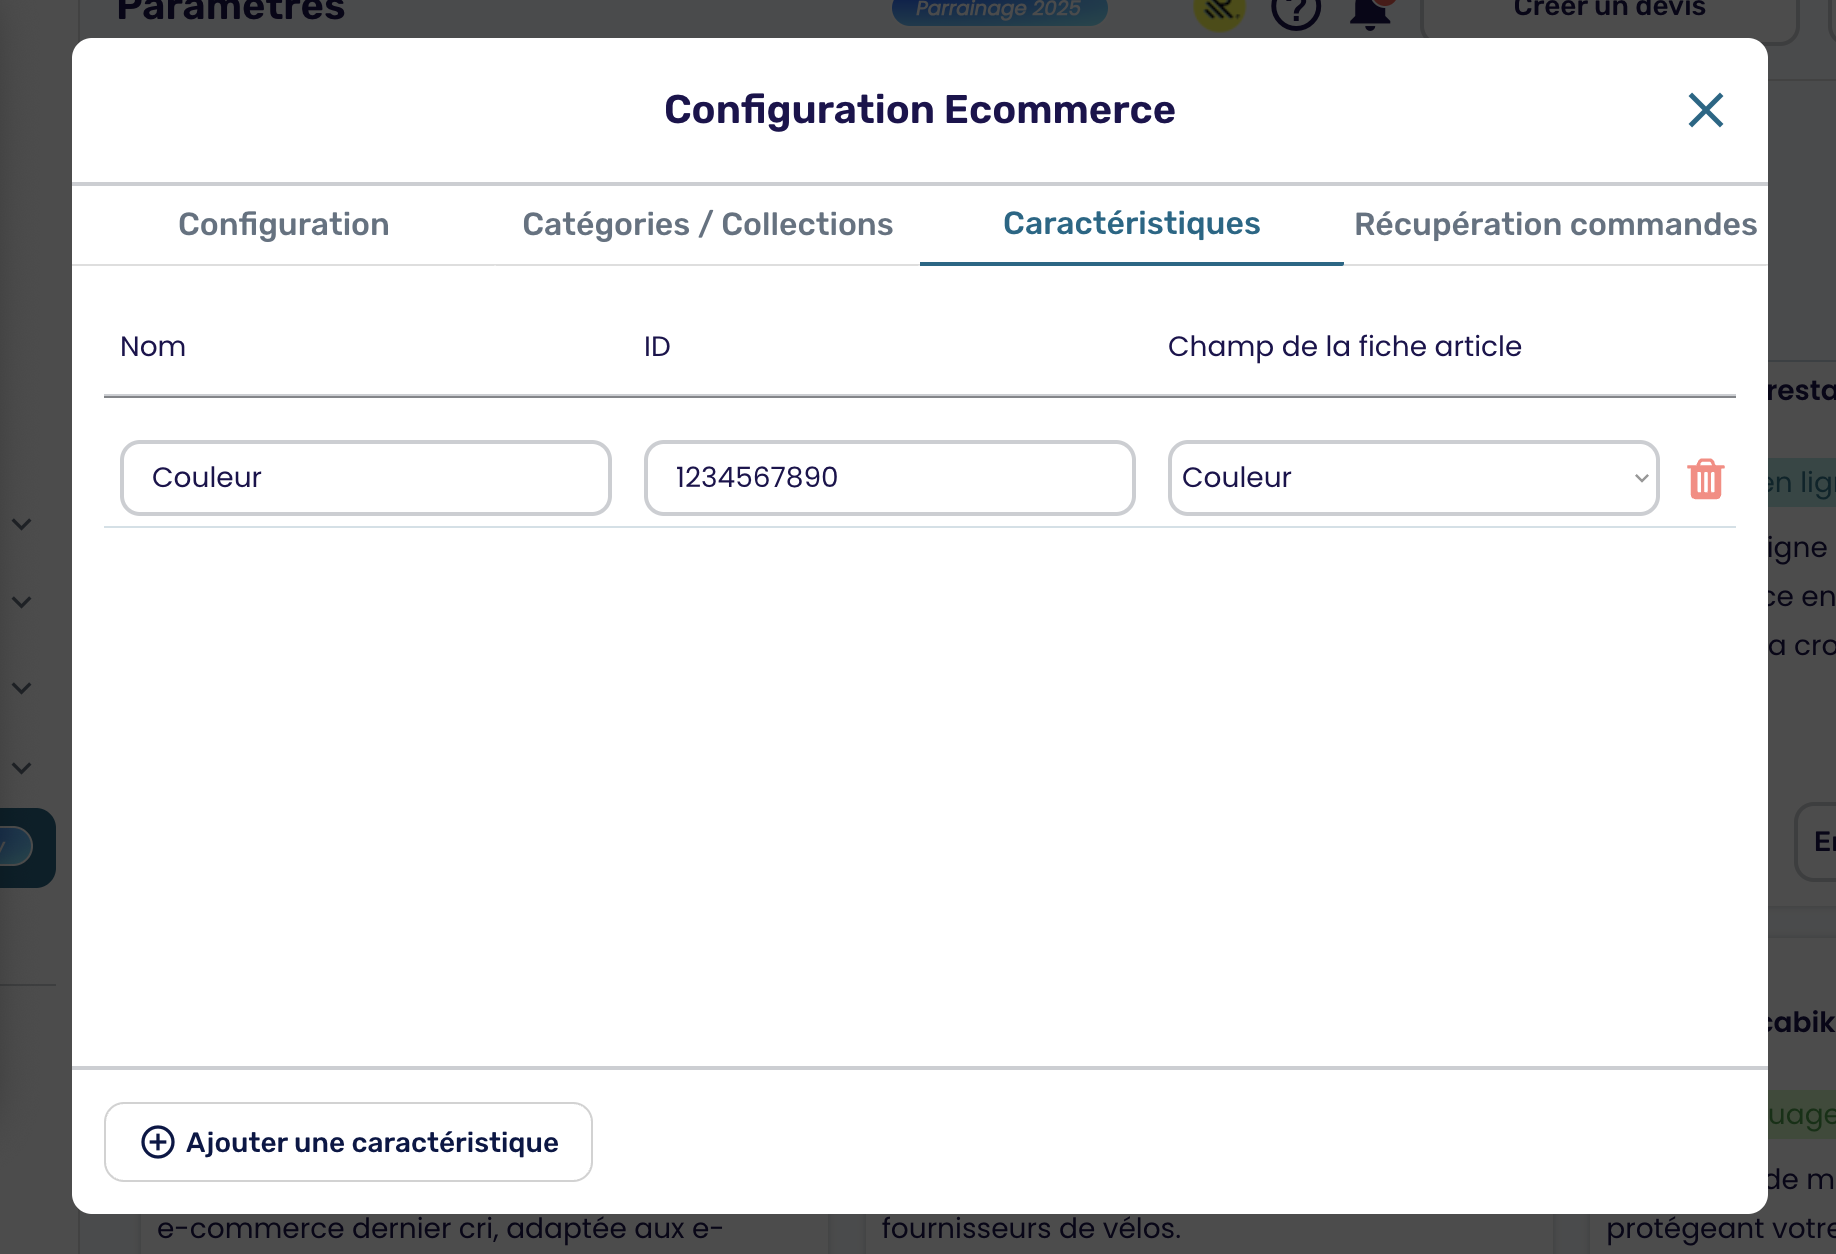Open the Champ de la fiche article dropdown
1836x1254 pixels.
pyautogui.click(x=1413, y=478)
